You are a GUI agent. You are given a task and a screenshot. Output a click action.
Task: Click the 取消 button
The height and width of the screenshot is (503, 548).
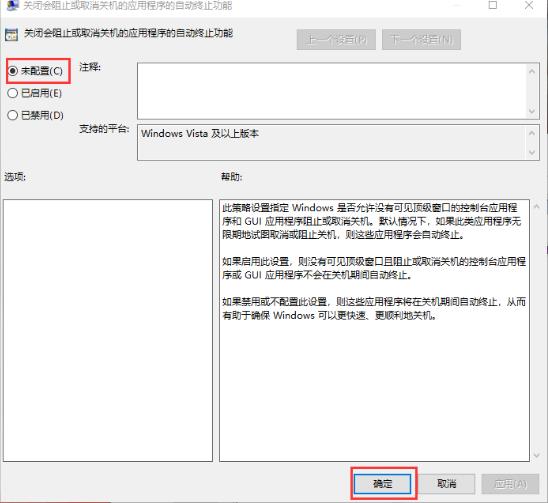tap(447, 484)
